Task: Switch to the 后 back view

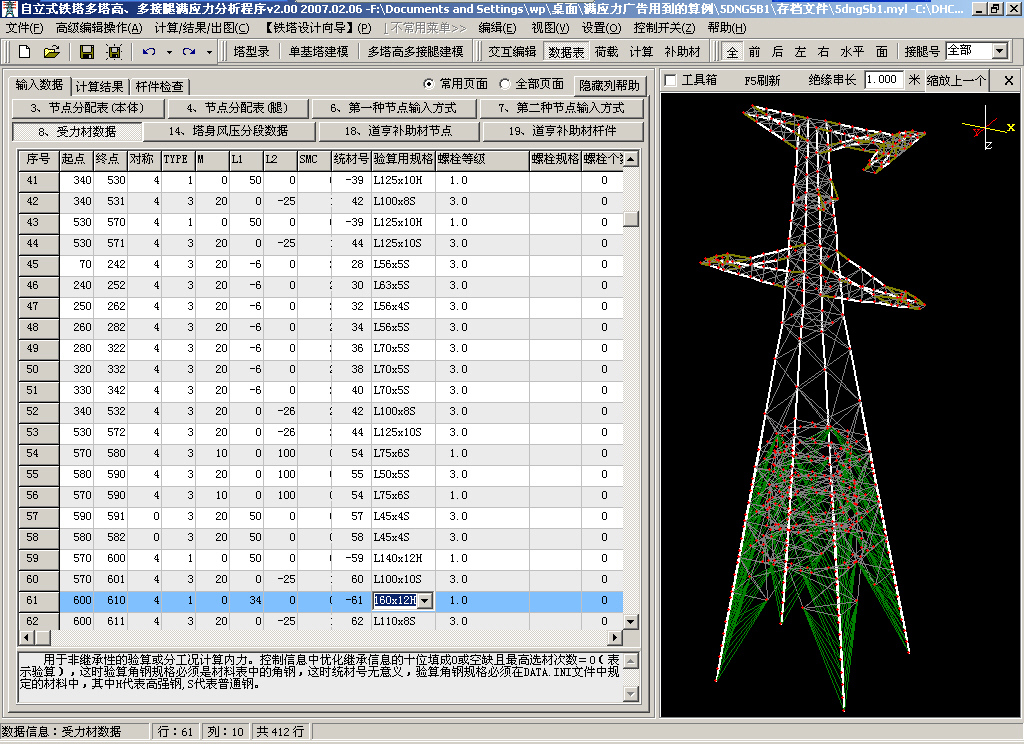Action: click(x=777, y=52)
